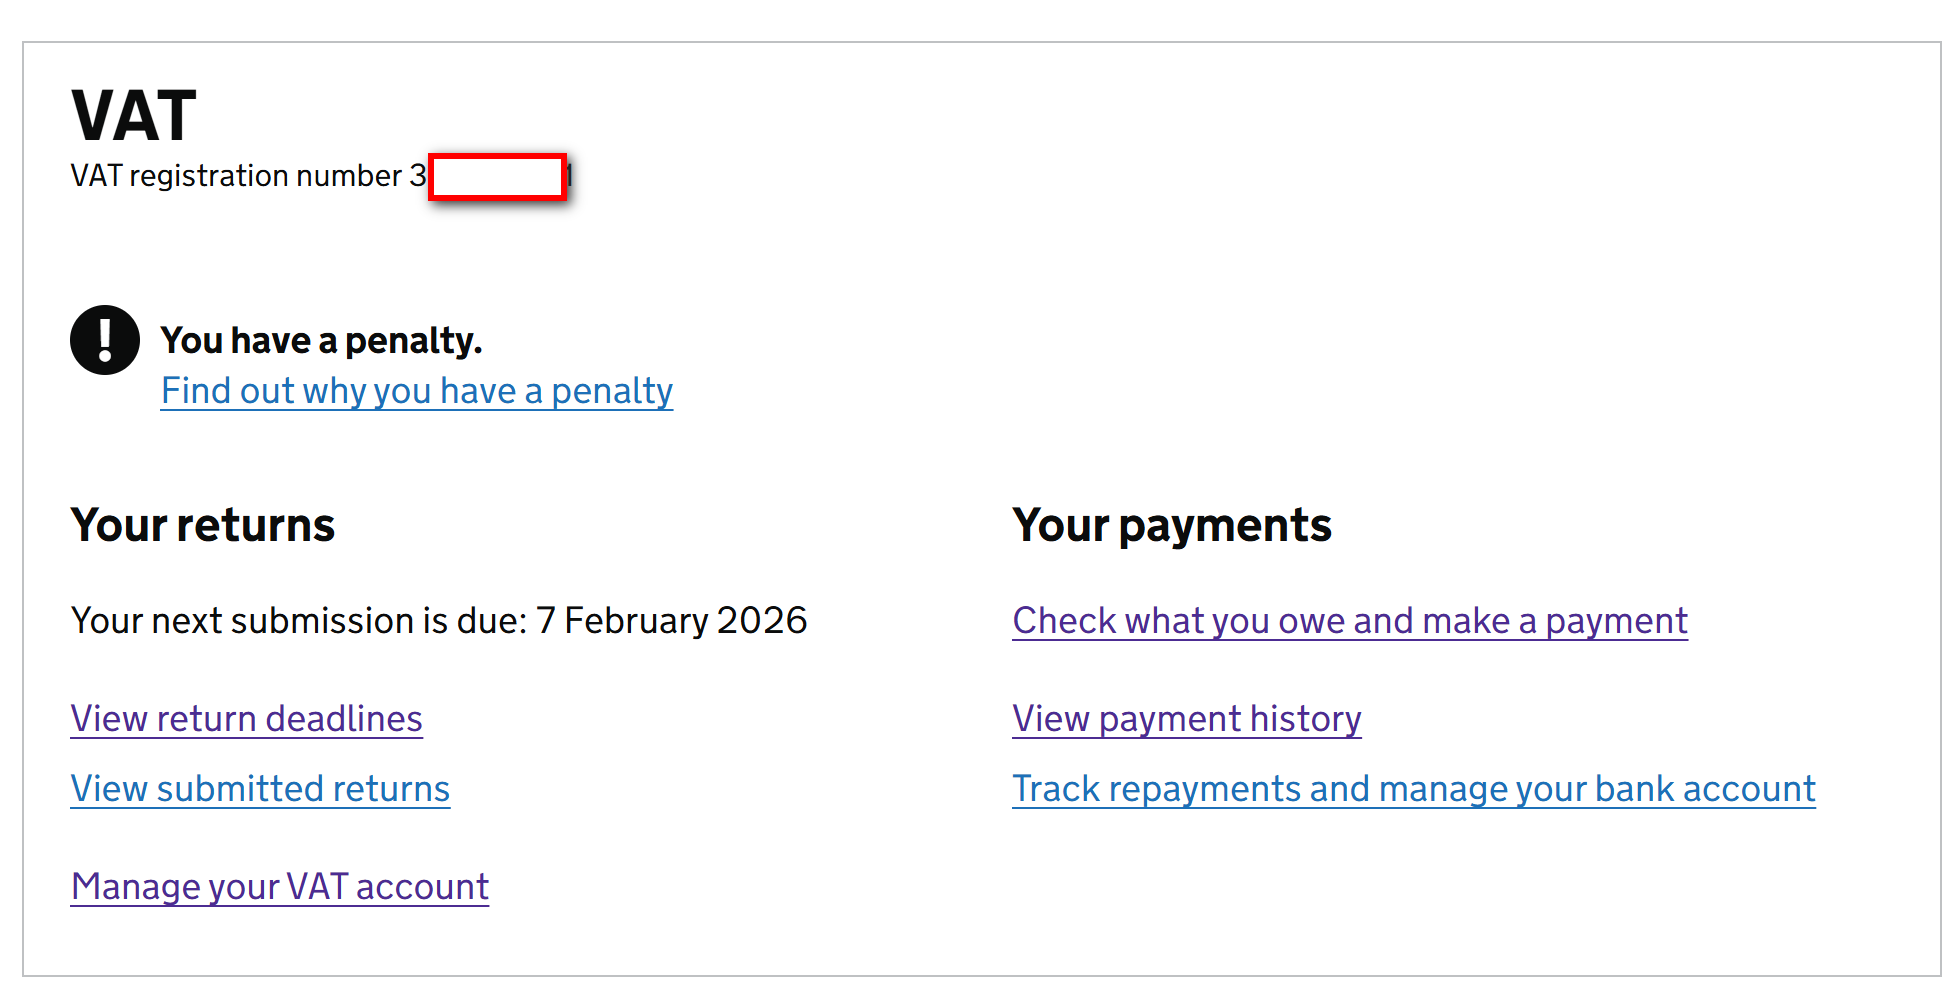Go to View submitted returns
This screenshot has height=986, width=1960.
tap(260, 789)
